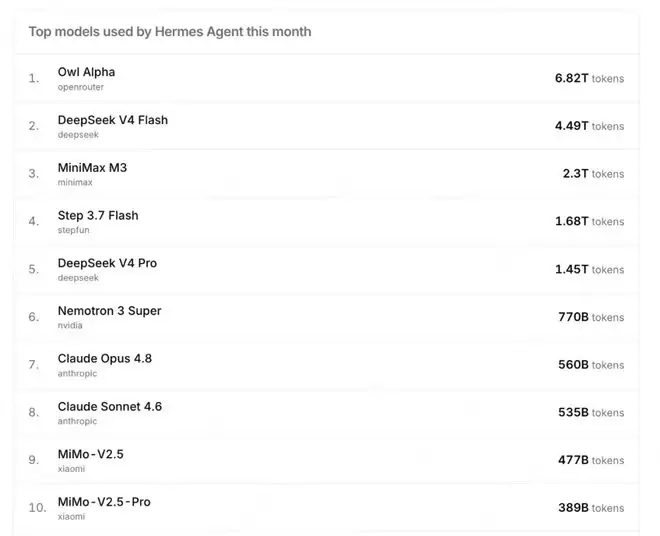Click the Top models used heading

pyautogui.click(x=170, y=32)
